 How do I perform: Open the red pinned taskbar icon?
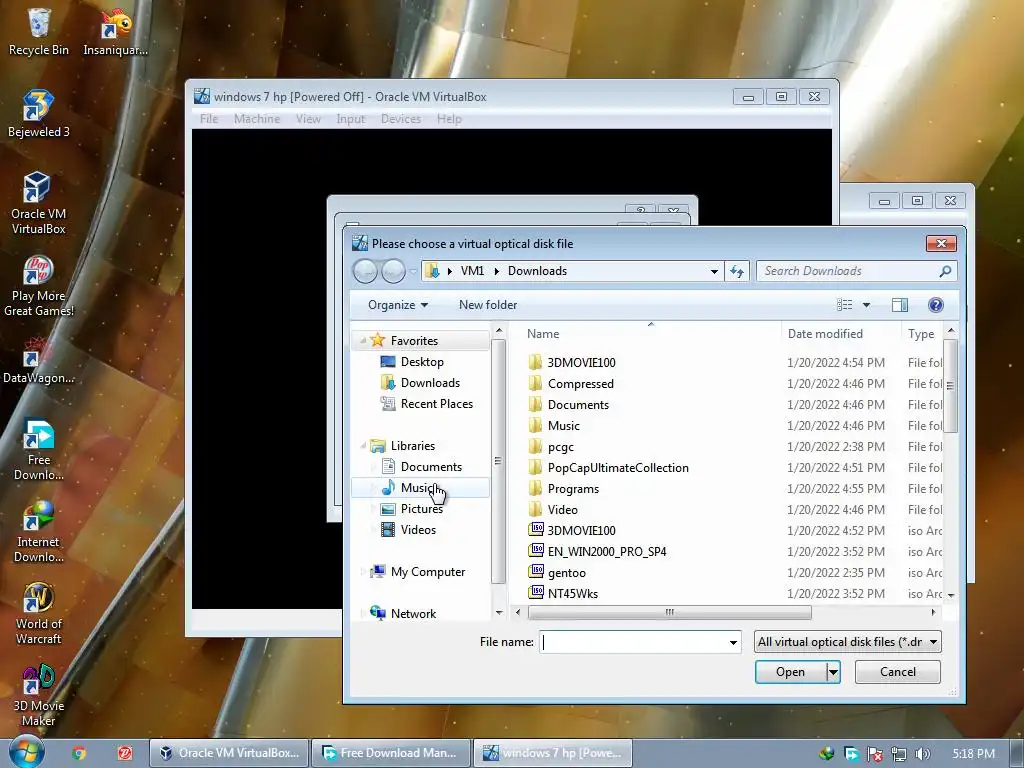click(124, 753)
